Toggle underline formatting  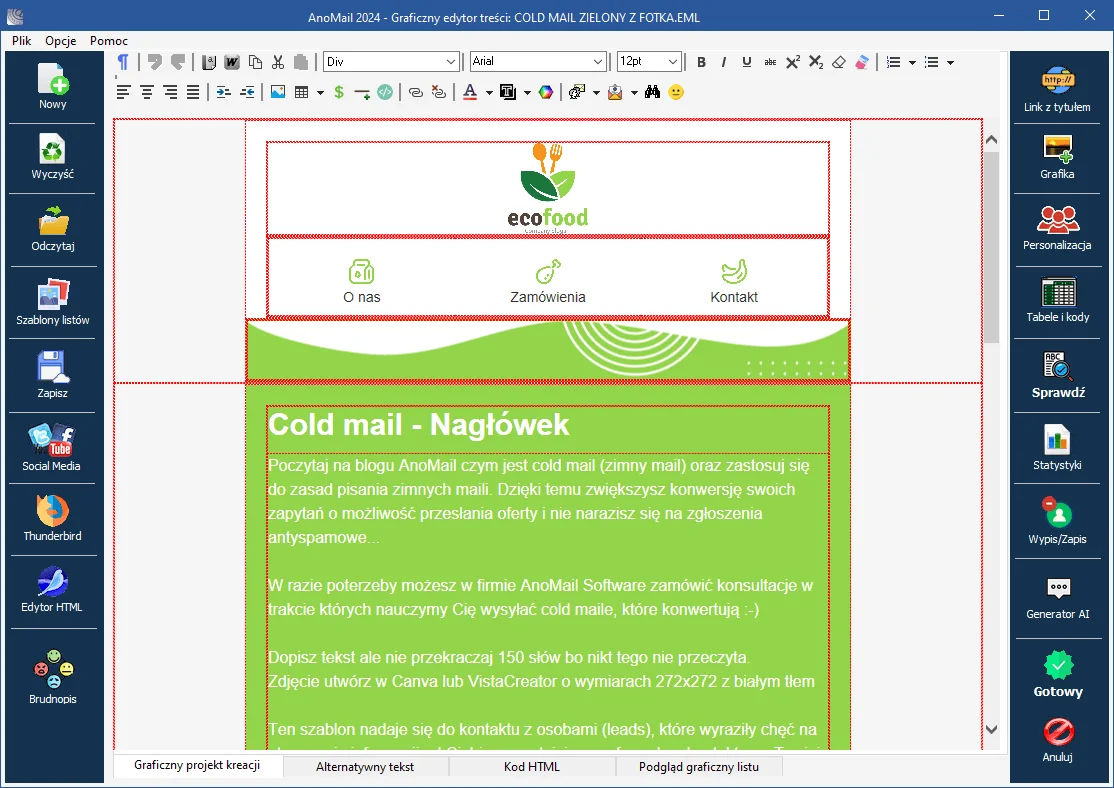pyautogui.click(x=747, y=62)
